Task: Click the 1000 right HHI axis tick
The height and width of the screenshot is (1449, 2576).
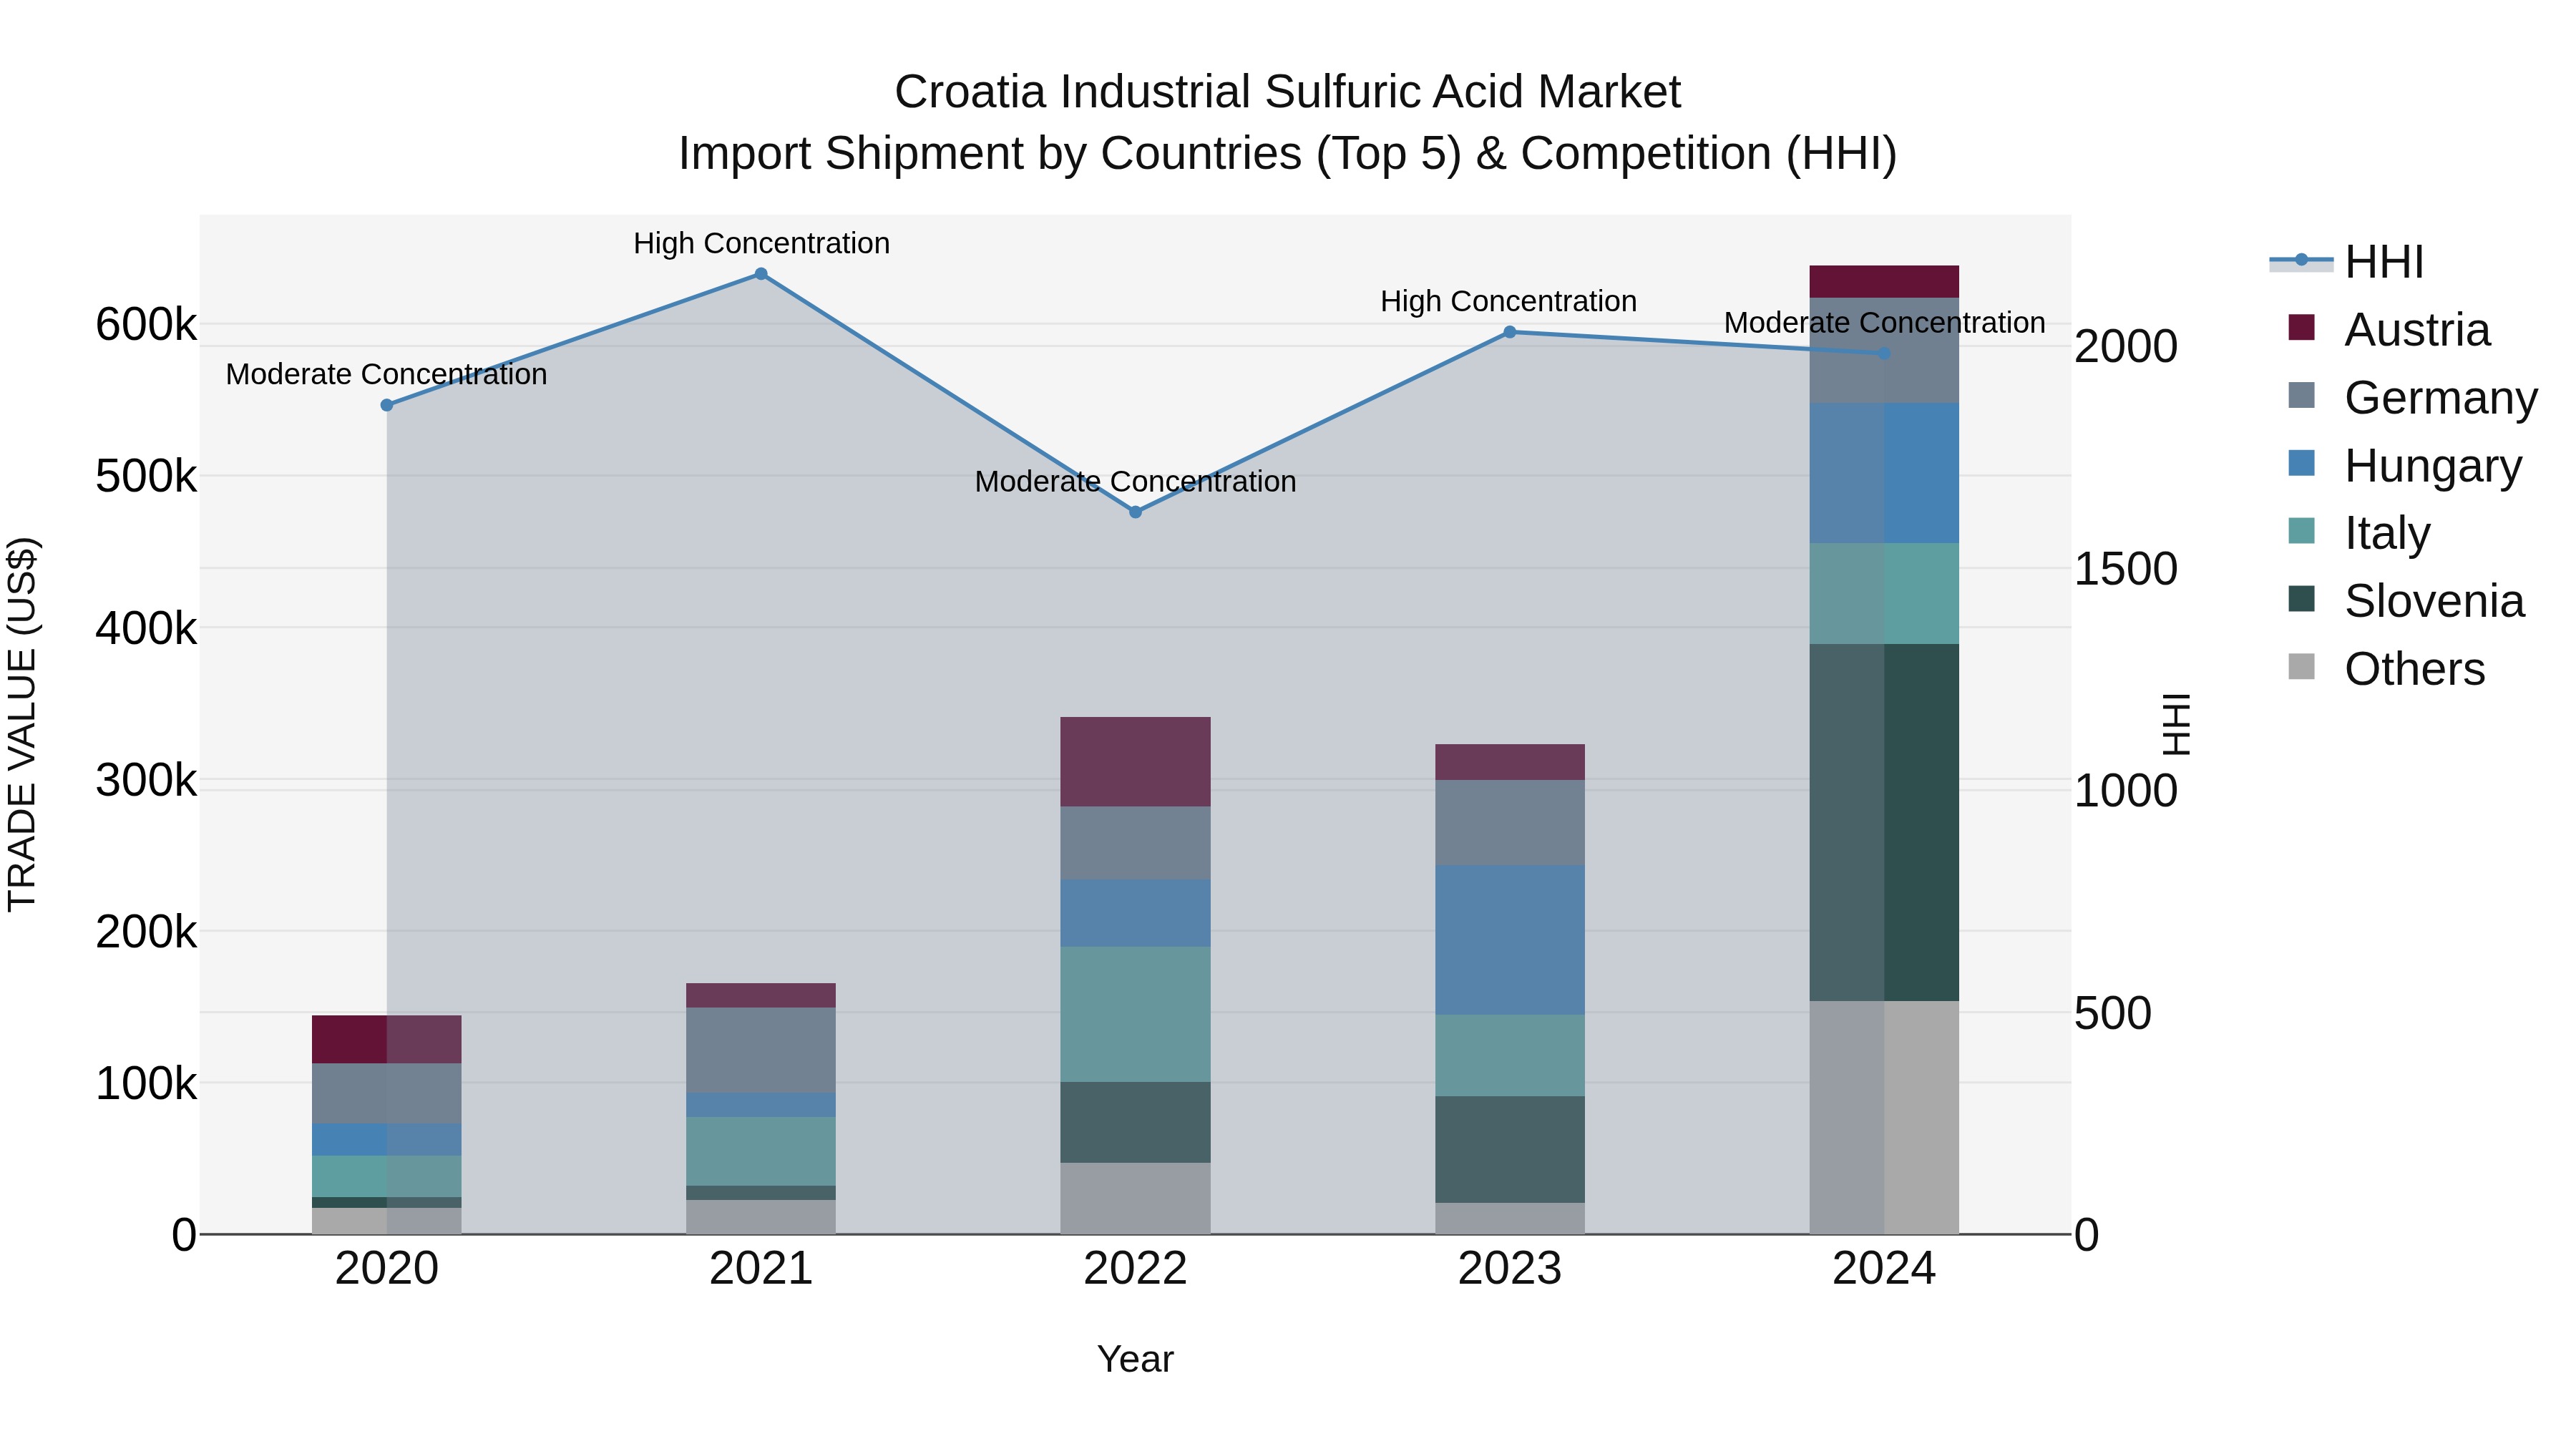Action: (x=2126, y=791)
